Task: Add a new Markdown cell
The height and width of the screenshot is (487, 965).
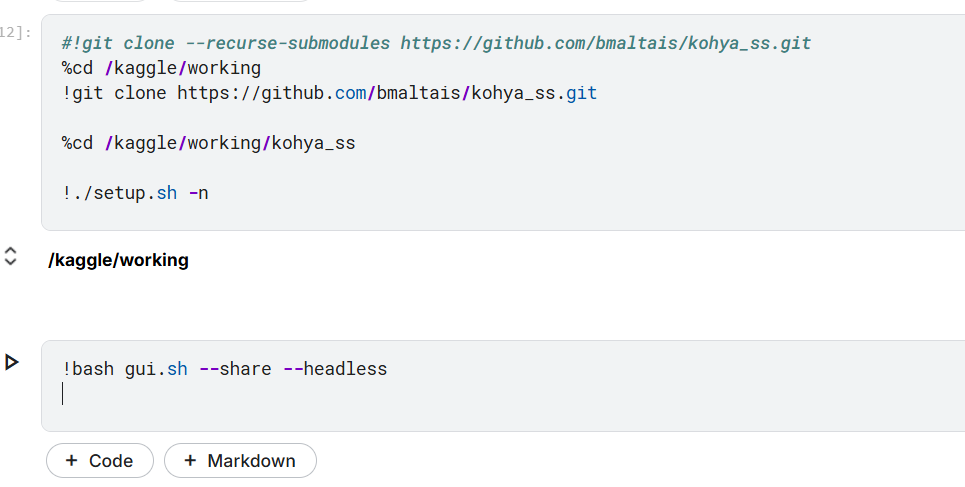Action: 240,461
